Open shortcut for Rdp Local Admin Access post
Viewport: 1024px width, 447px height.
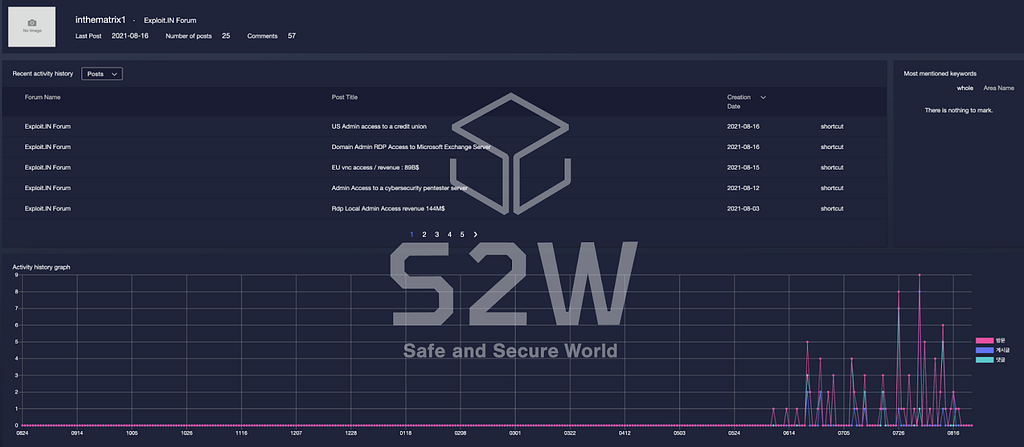(x=832, y=208)
